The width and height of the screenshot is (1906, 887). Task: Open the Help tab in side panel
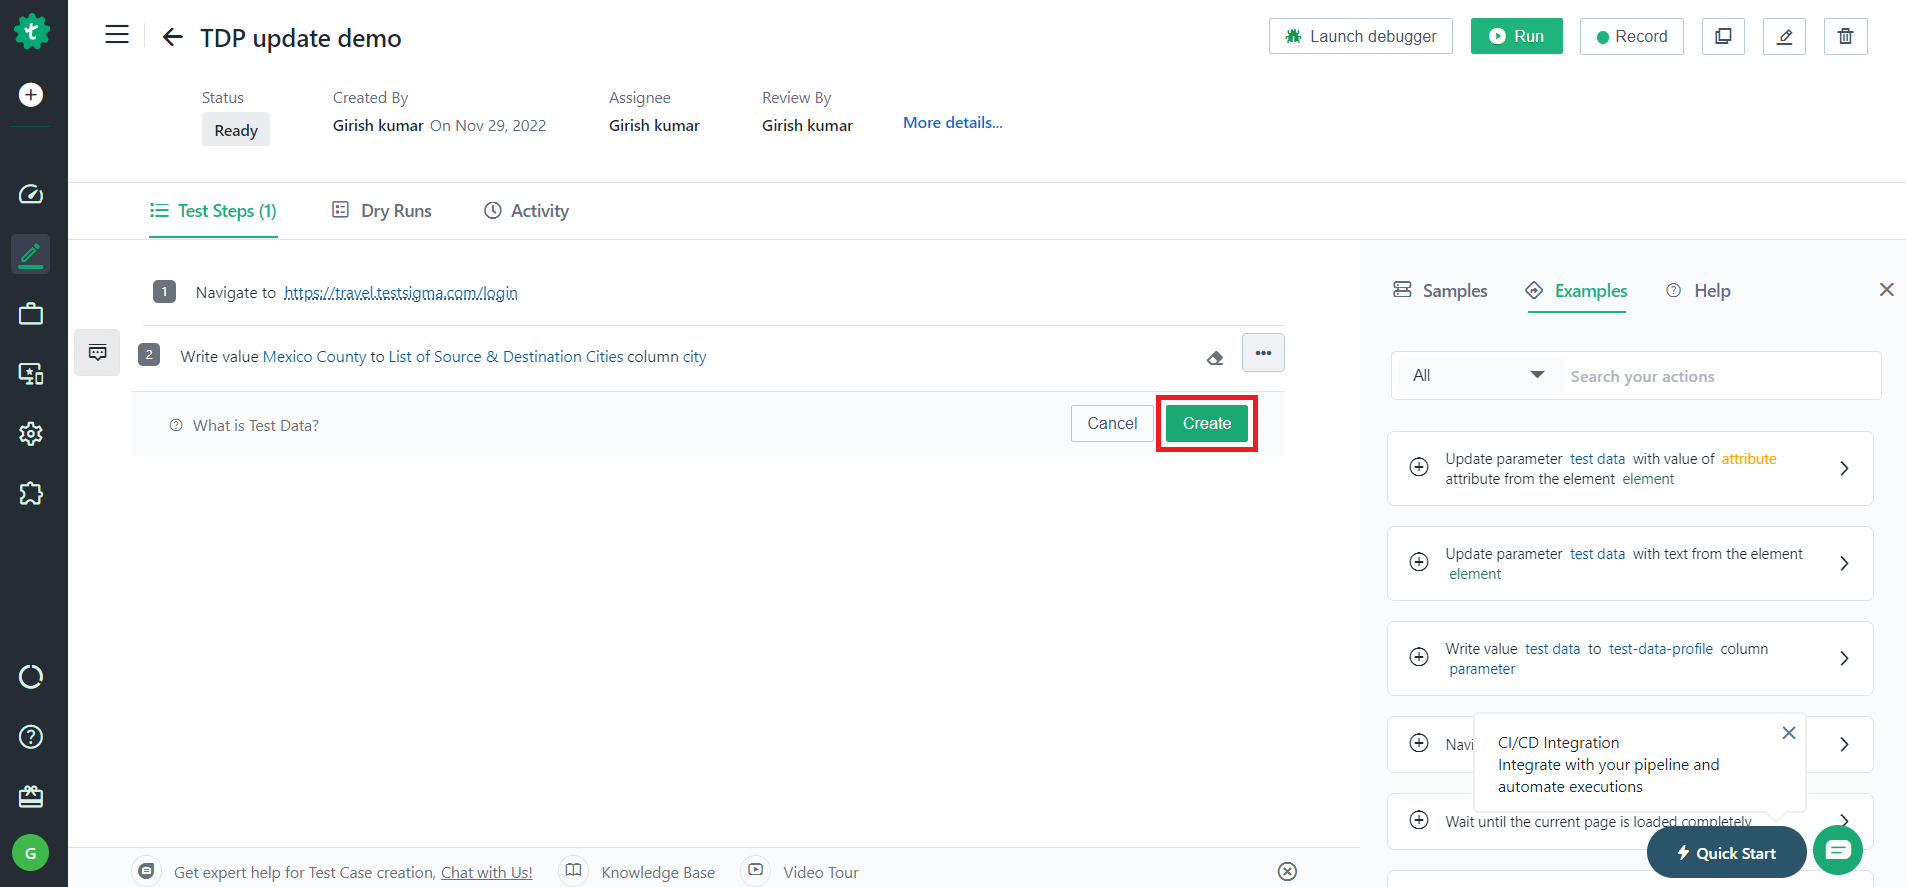(x=1698, y=291)
